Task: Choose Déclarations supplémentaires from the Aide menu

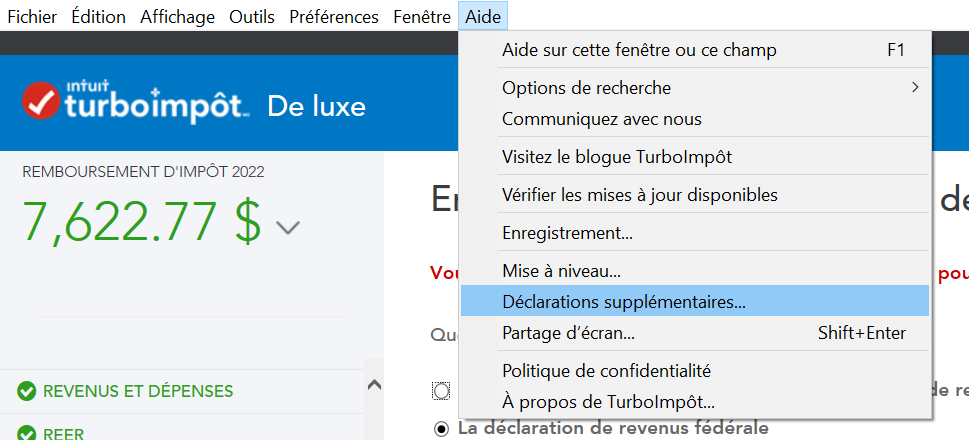Action: 624,301
